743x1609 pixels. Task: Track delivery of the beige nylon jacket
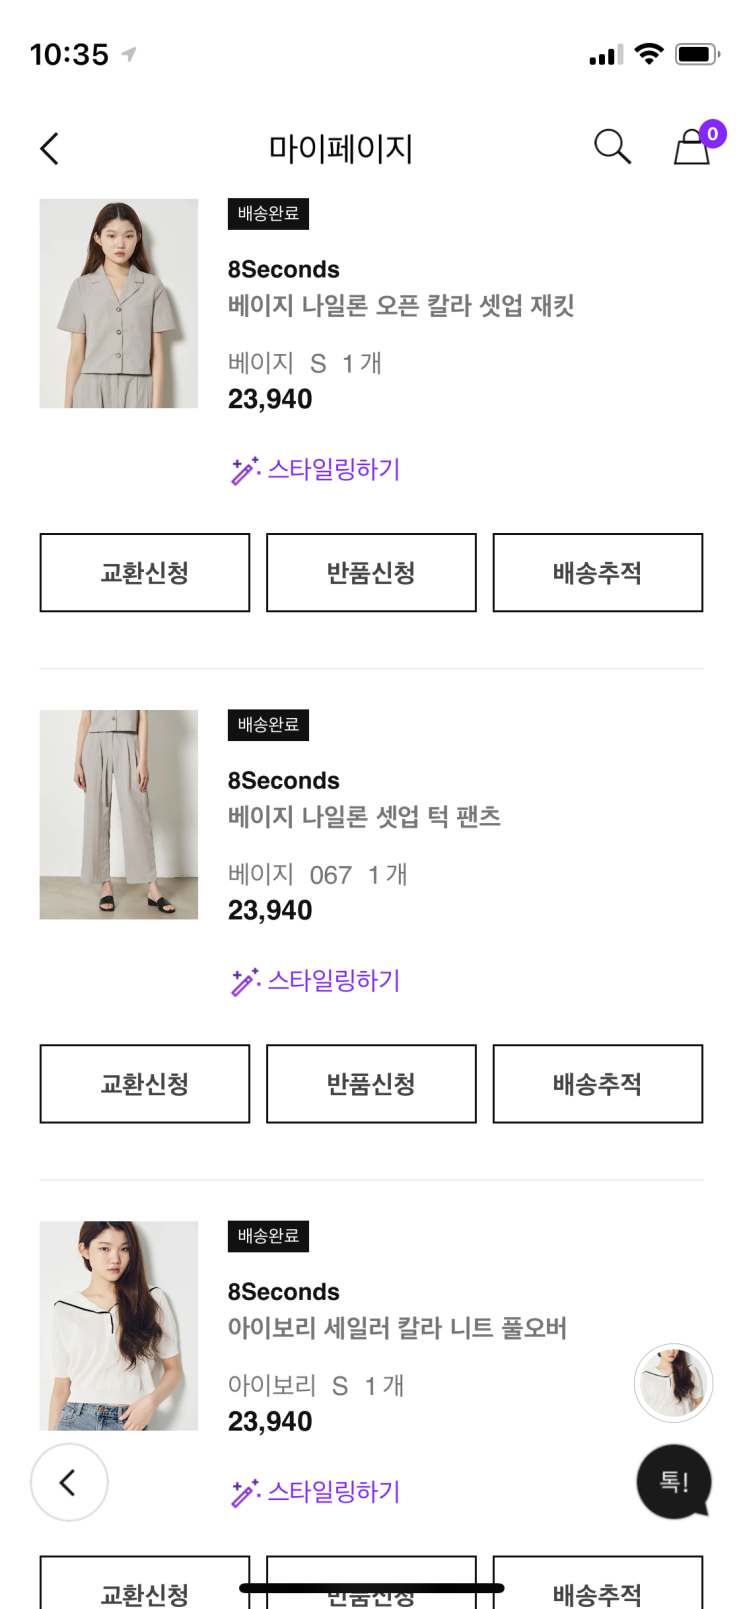point(597,573)
